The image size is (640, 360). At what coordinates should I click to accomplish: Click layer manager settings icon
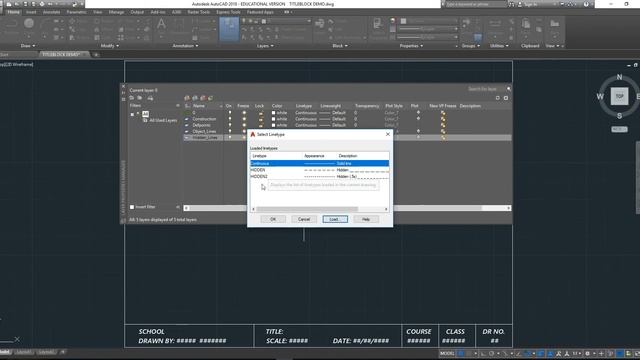(x=506, y=98)
